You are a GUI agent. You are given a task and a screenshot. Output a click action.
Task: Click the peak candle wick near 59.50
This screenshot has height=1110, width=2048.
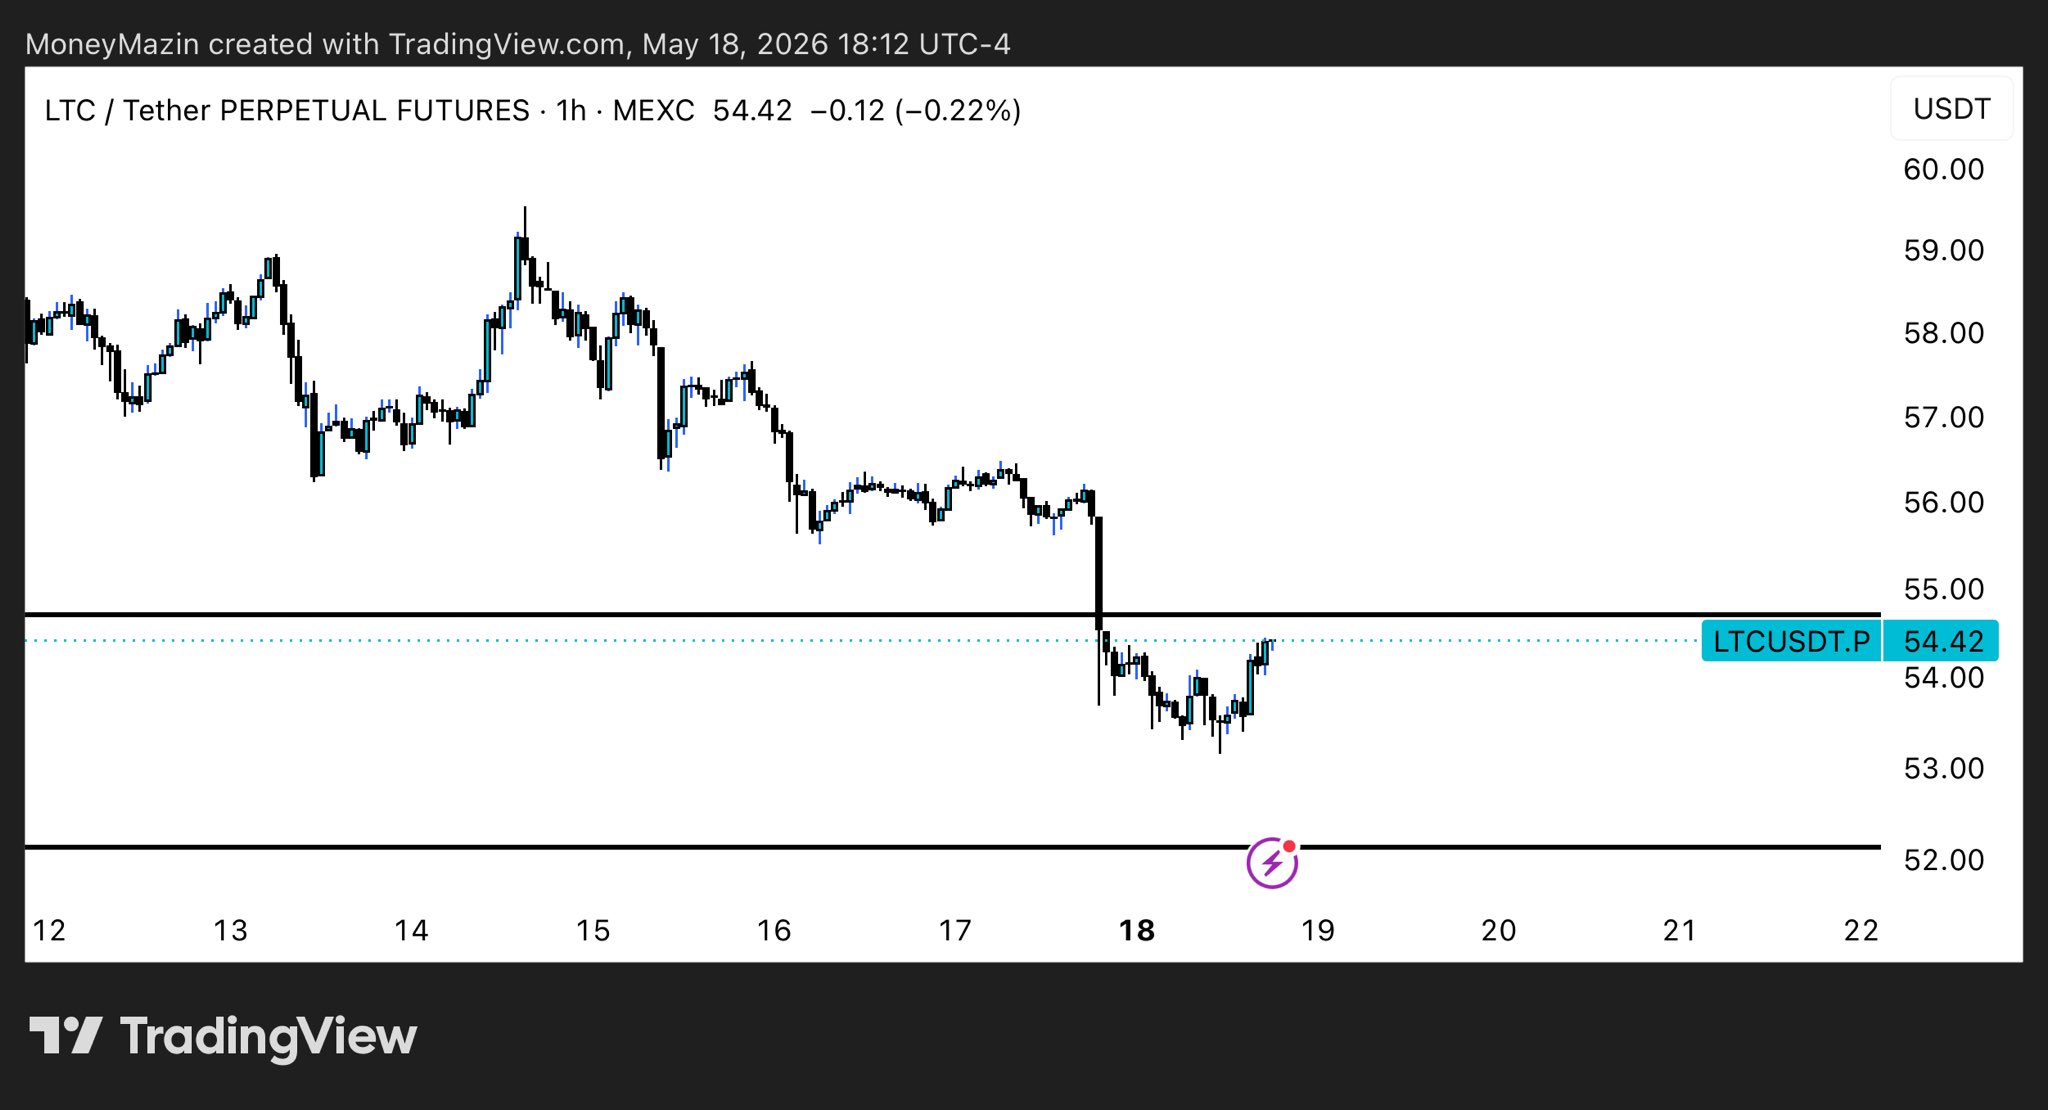tap(524, 220)
